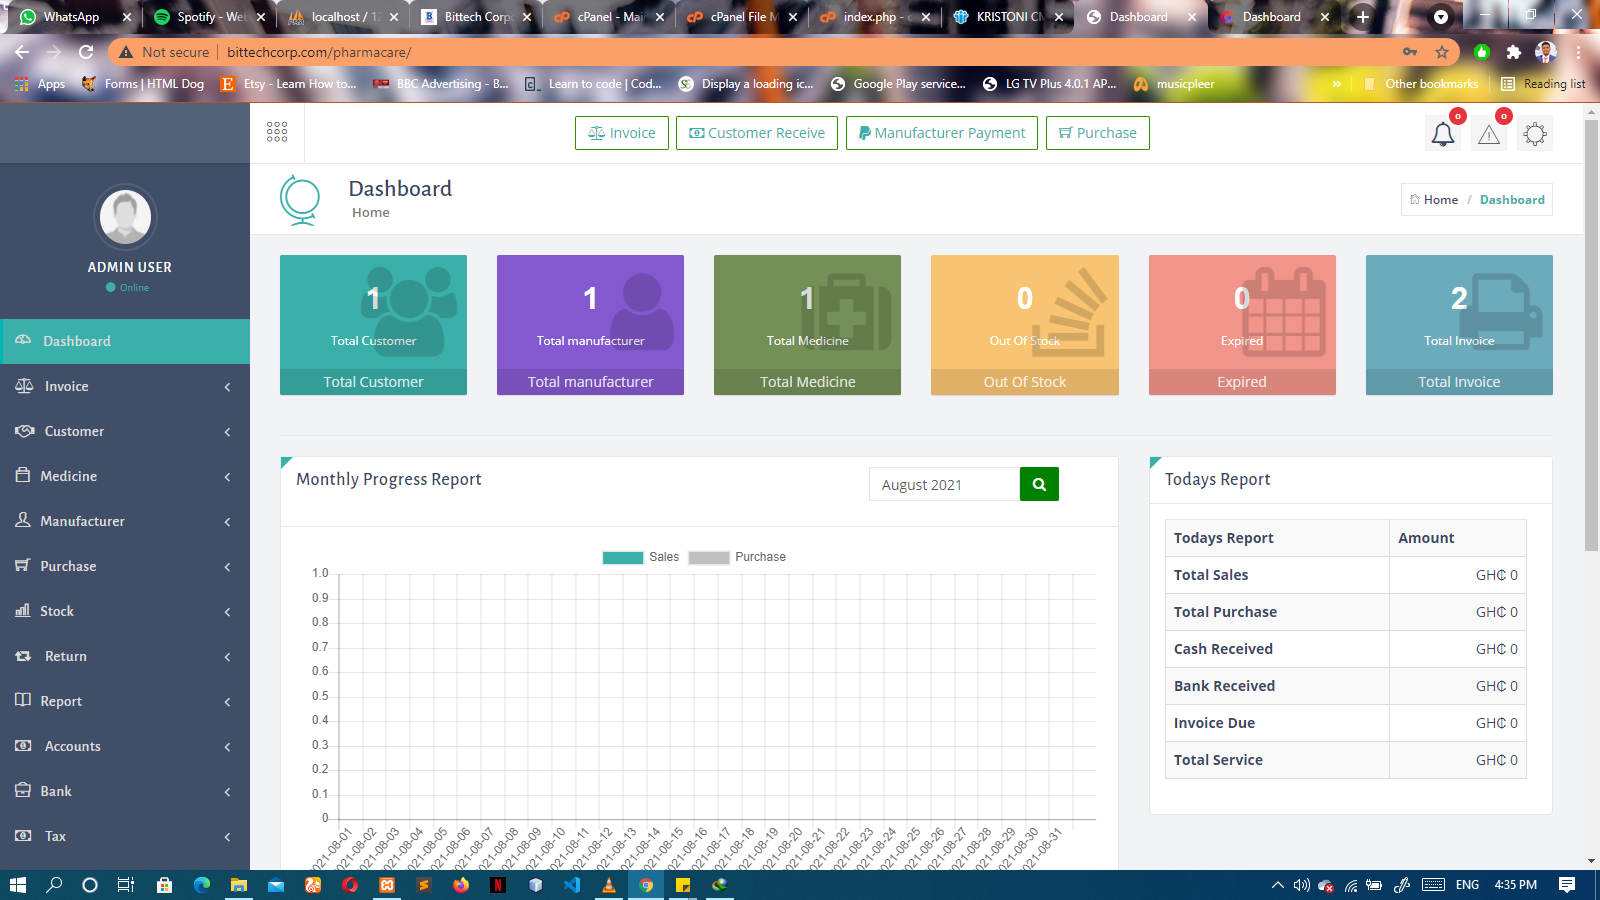1600x900 pixels.
Task: Open the browser extensions puzzle icon
Action: [x=1513, y=52]
